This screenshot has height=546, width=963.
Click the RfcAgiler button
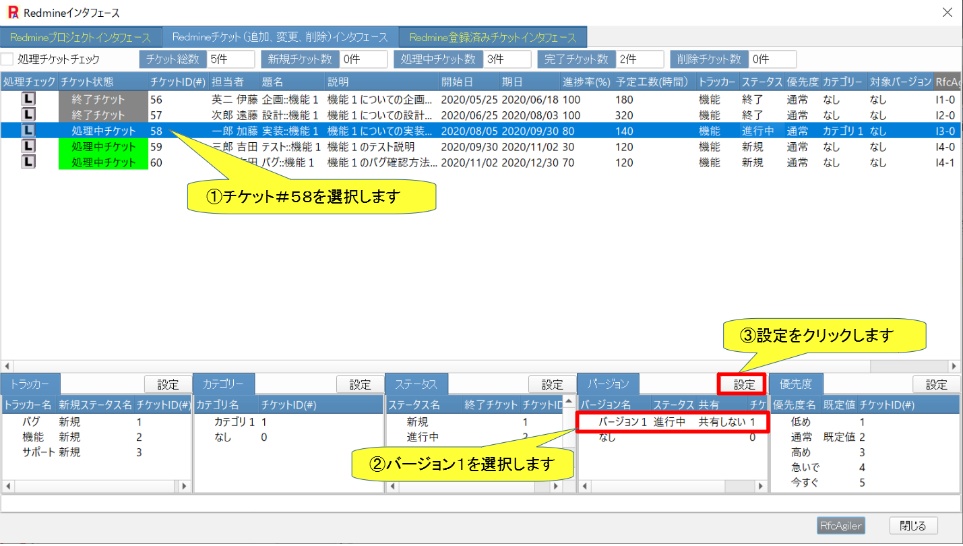(x=841, y=526)
